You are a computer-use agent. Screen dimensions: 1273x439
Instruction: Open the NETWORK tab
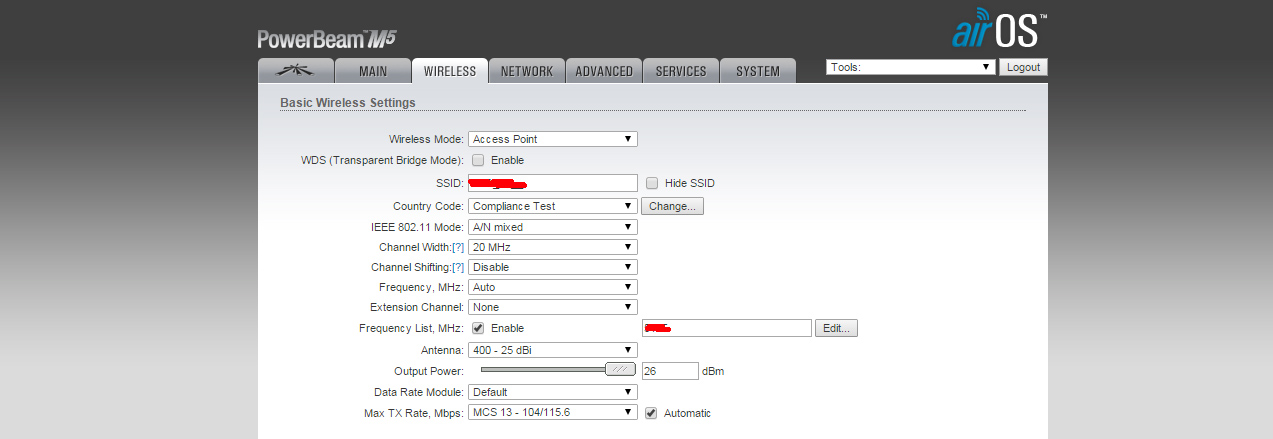pos(527,71)
